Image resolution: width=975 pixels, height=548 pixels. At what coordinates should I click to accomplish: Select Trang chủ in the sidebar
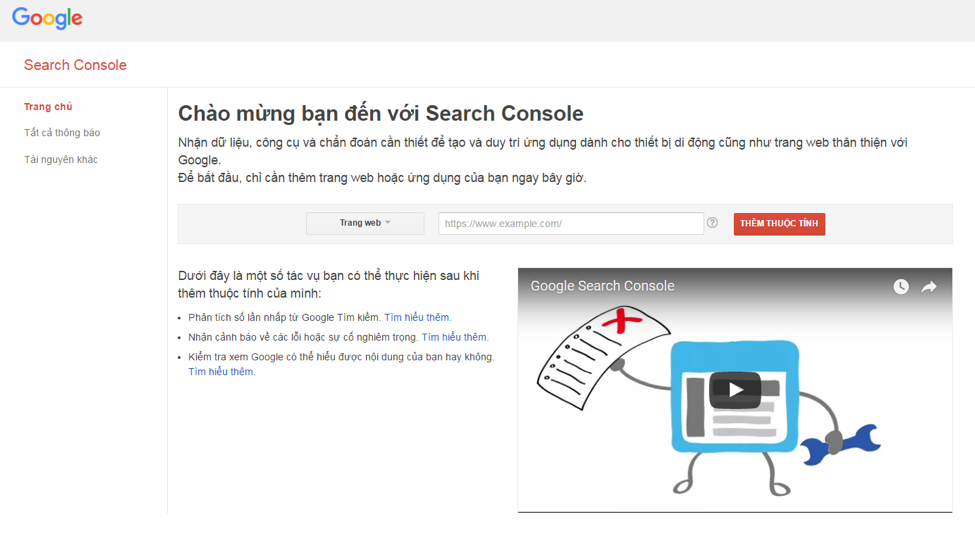48,106
